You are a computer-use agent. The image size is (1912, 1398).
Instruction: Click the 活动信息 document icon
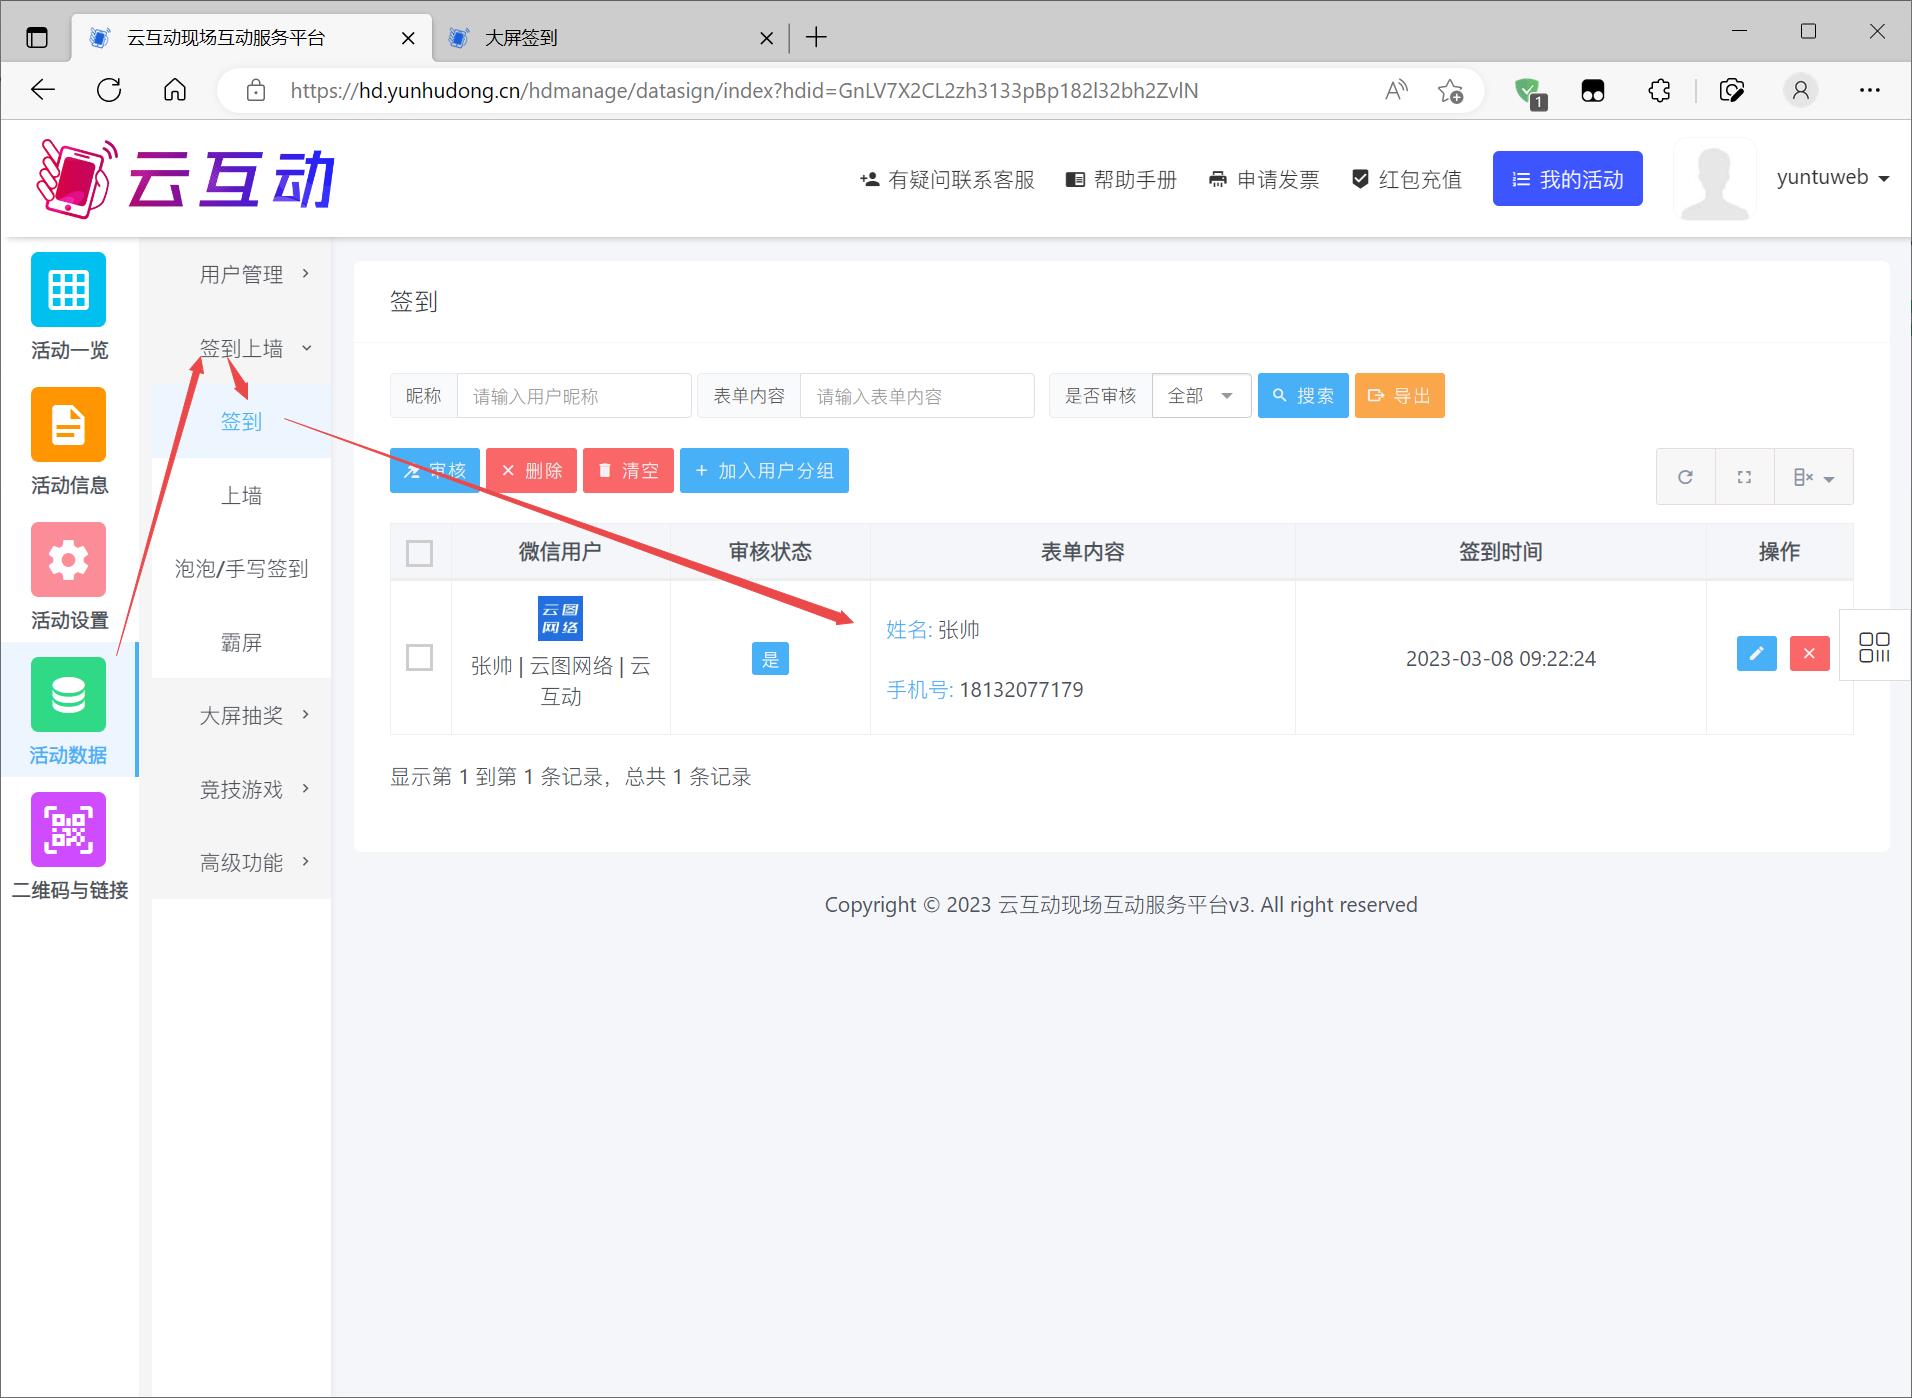[x=68, y=425]
